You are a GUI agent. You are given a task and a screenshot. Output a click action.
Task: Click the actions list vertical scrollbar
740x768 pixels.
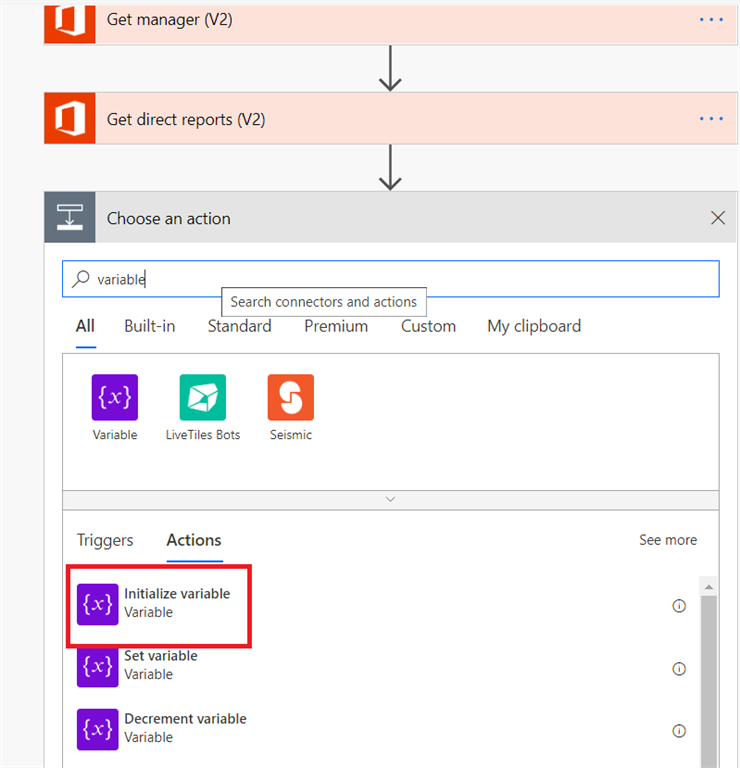point(709,680)
